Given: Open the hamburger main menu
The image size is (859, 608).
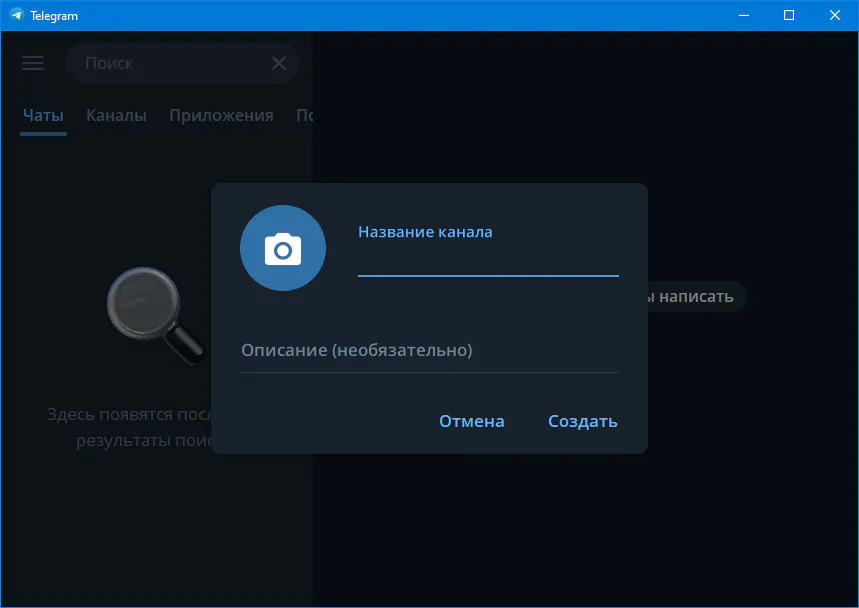Looking at the screenshot, I should pyautogui.click(x=33, y=63).
